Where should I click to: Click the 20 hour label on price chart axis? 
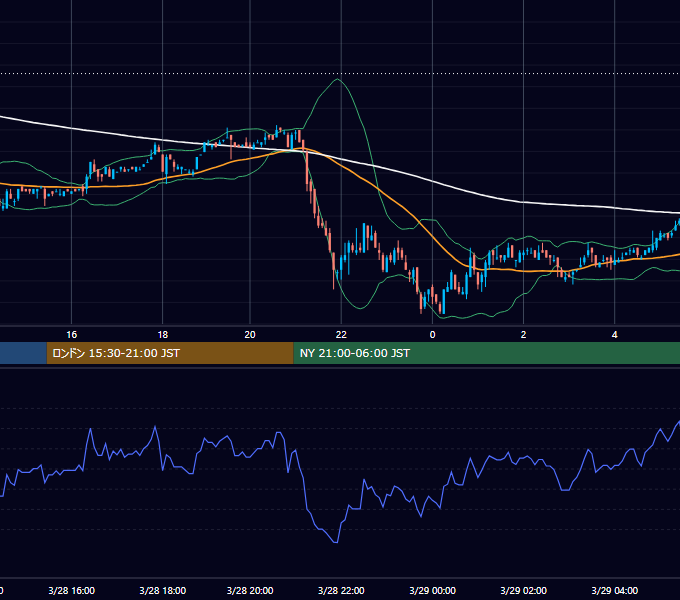pos(250,335)
